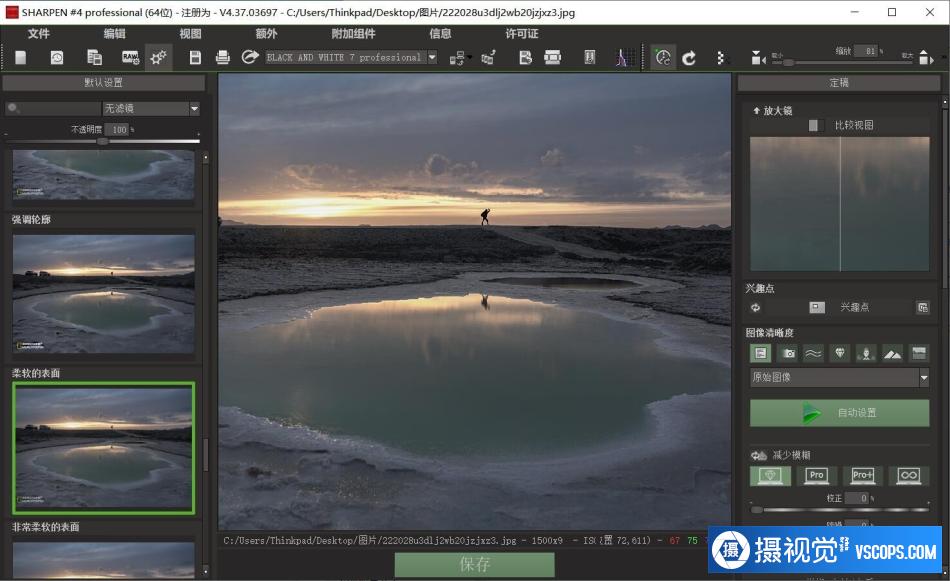The image size is (950, 581).
Task: Click the page with brush toolbar icon
Action: tap(525, 58)
